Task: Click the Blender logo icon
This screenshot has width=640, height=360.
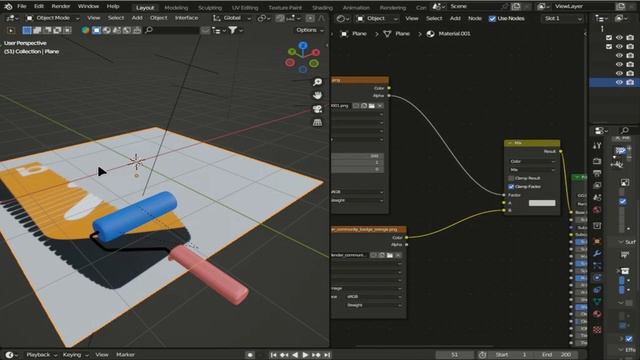Action: (x=8, y=7)
